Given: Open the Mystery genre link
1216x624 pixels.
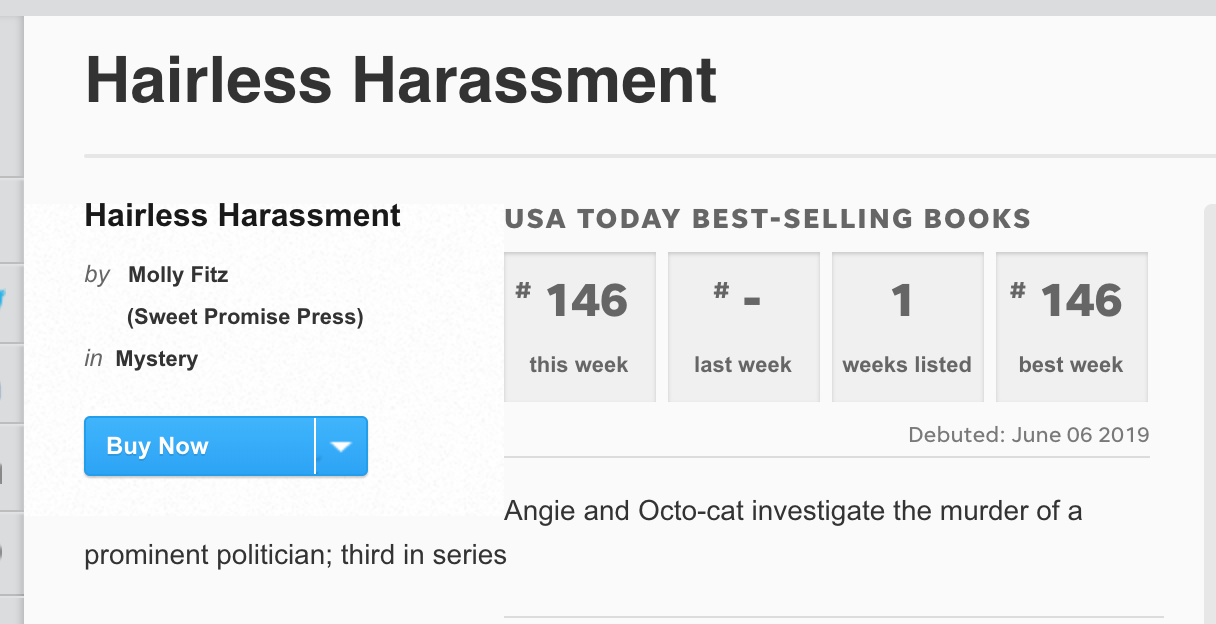Looking at the screenshot, I should pos(157,359).
